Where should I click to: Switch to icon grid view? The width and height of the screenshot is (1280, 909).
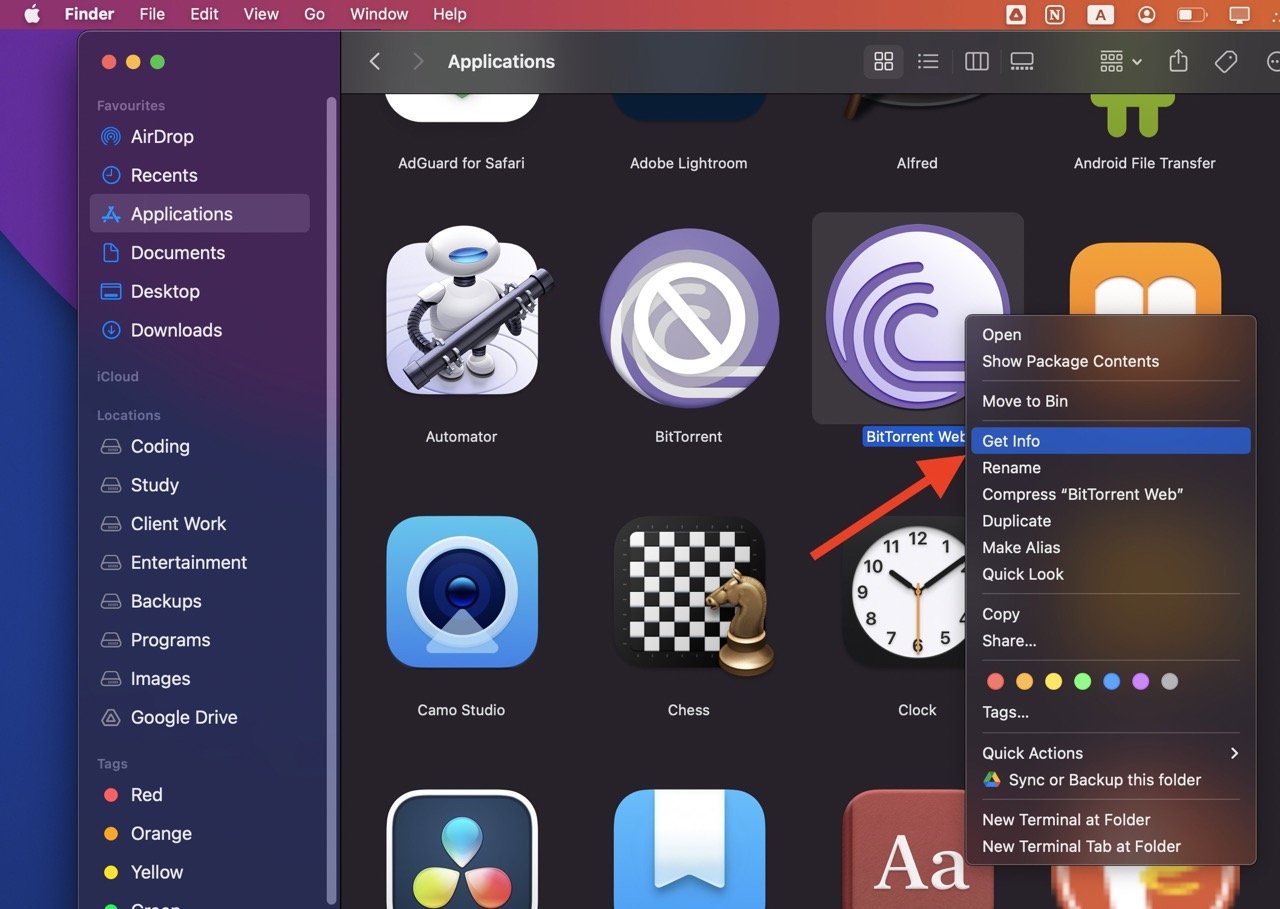883,62
